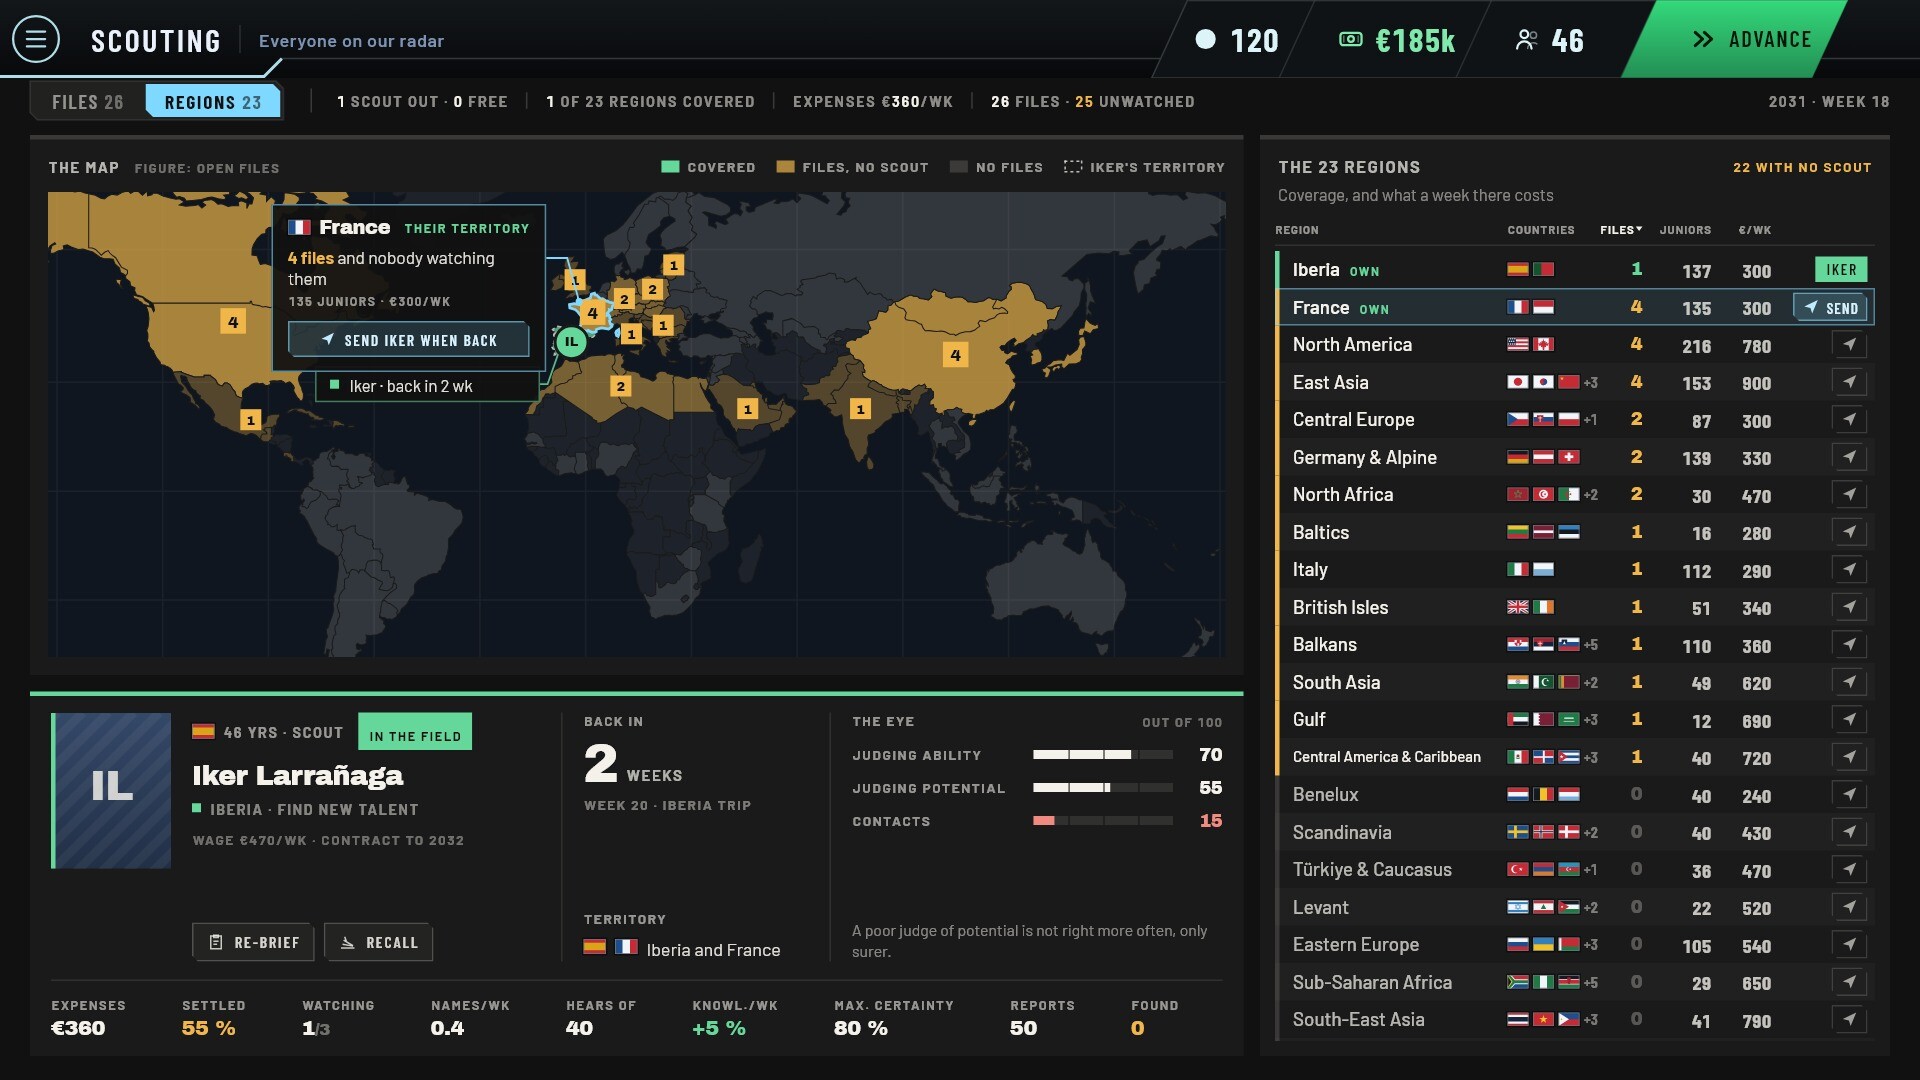This screenshot has height=1080, width=1920.
Task: Click the send-scout arrow for East Asia
Action: click(x=1849, y=382)
